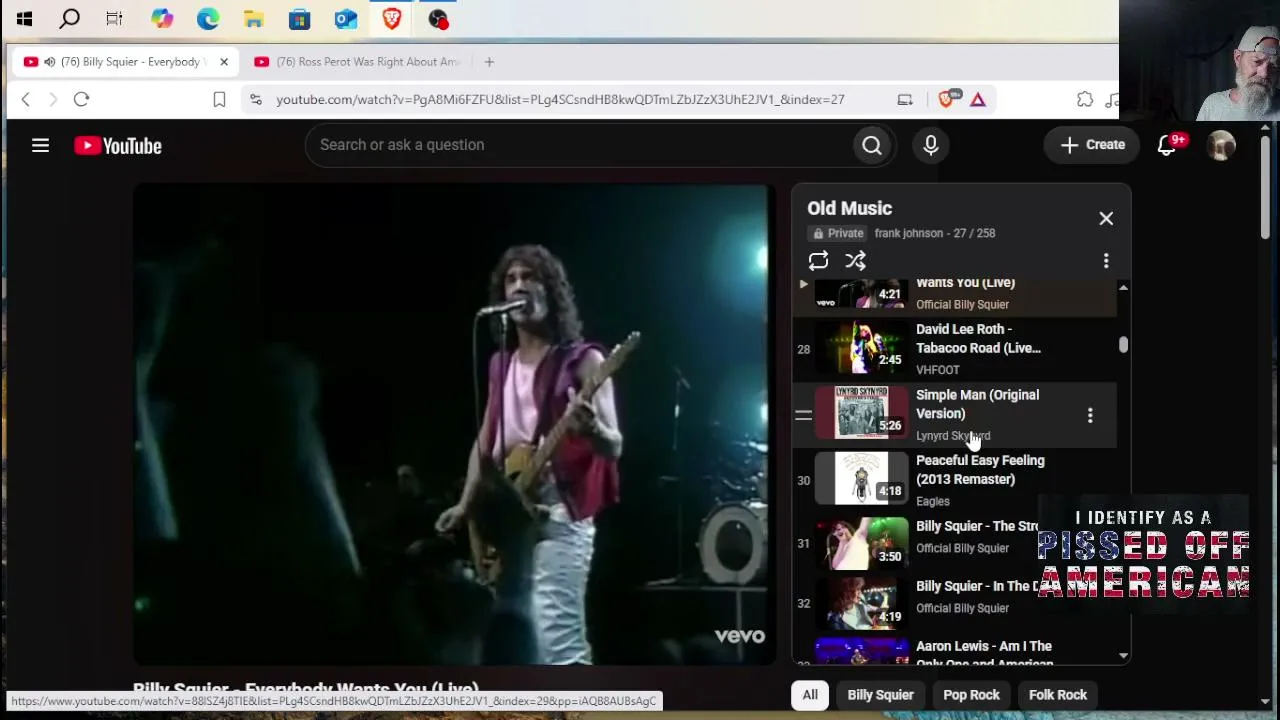Play Billy Squier - In The Dark video

click(976, 586)
